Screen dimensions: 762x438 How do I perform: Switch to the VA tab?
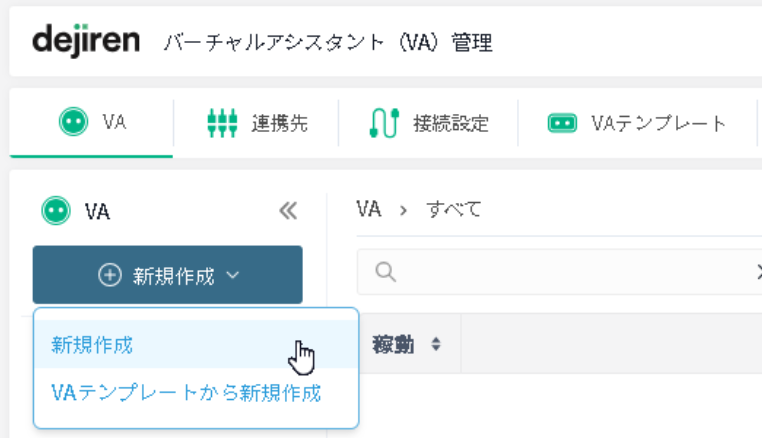pyautogui.click(x=91, y=123)
